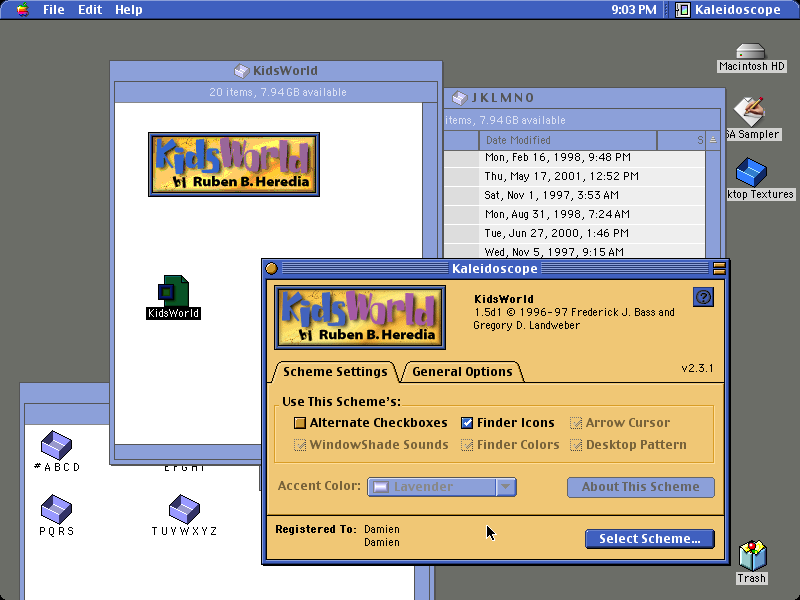
Task: Click the KidsWorld title bar folder icon
Action: pyautogui.click(x=241, y=71)
